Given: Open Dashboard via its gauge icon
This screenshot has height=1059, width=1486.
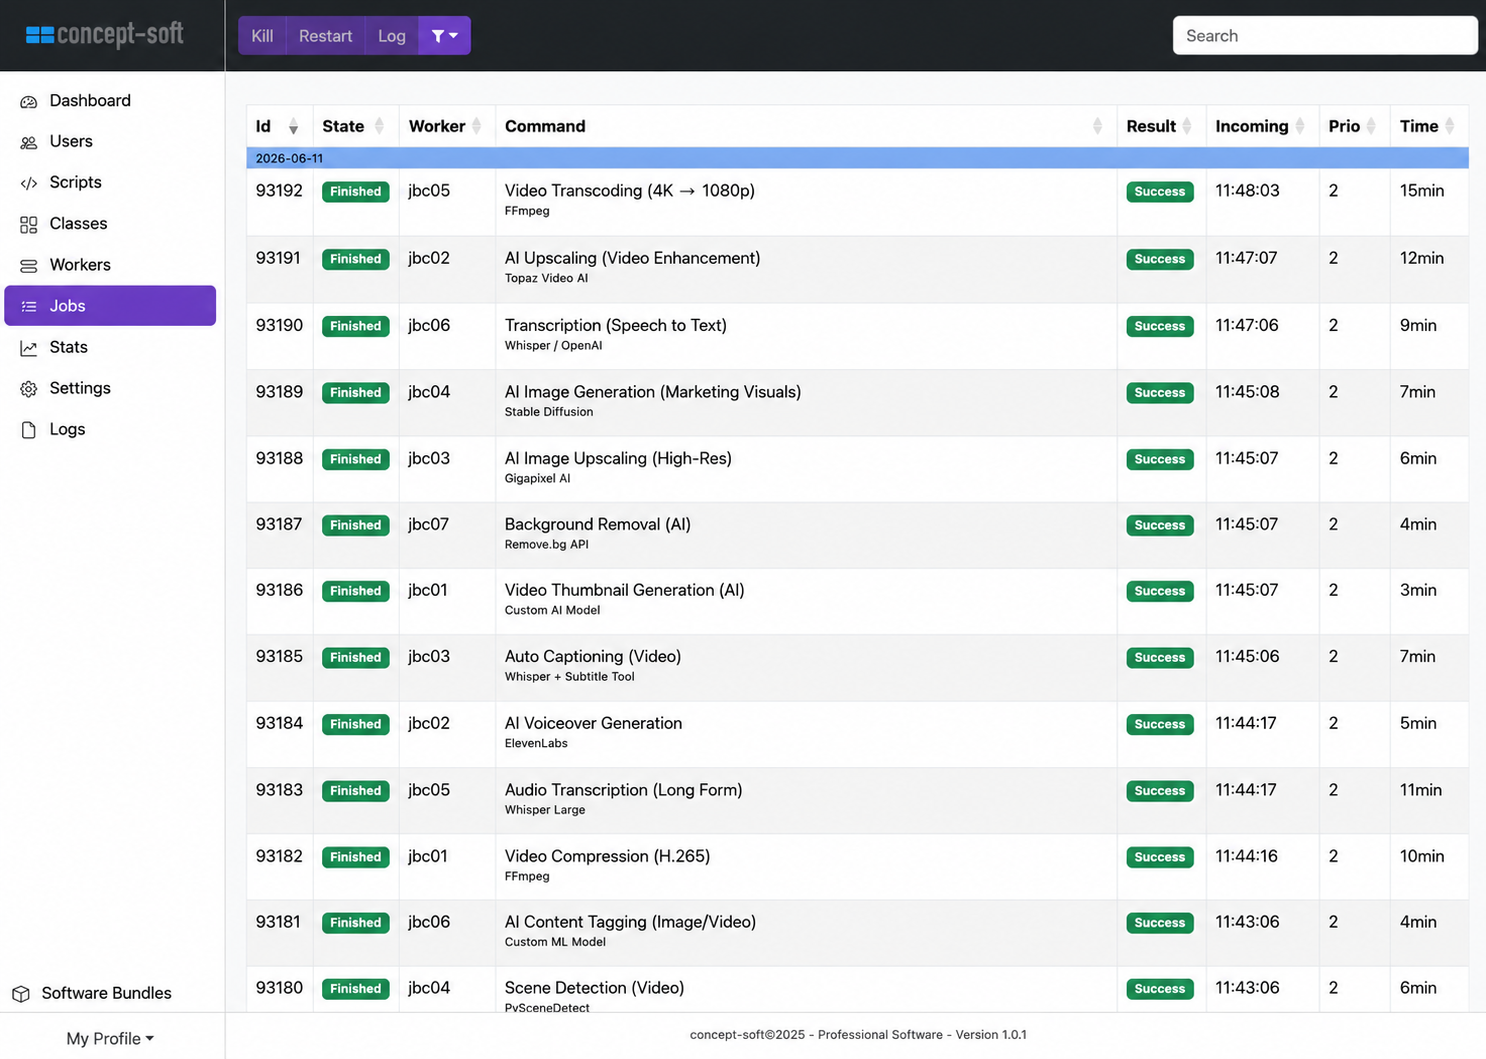Looking at the screenshot, I should point(29,101).
